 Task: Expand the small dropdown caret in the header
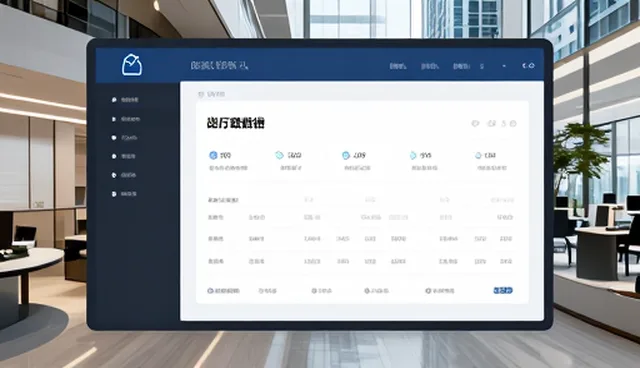point(504,66)
